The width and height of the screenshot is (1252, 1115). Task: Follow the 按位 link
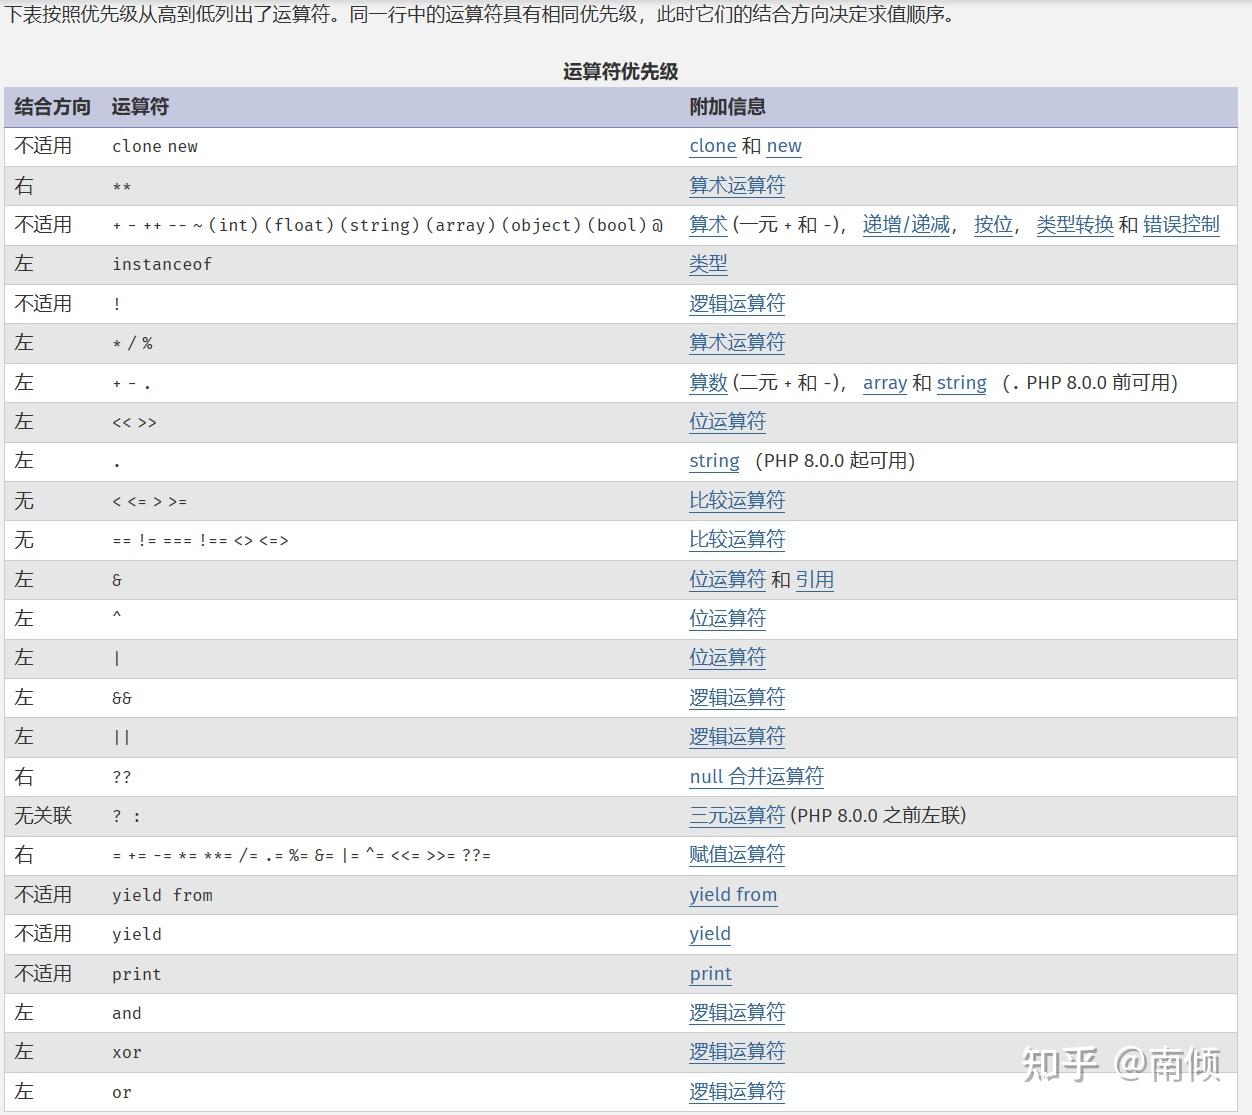(993, 225)
